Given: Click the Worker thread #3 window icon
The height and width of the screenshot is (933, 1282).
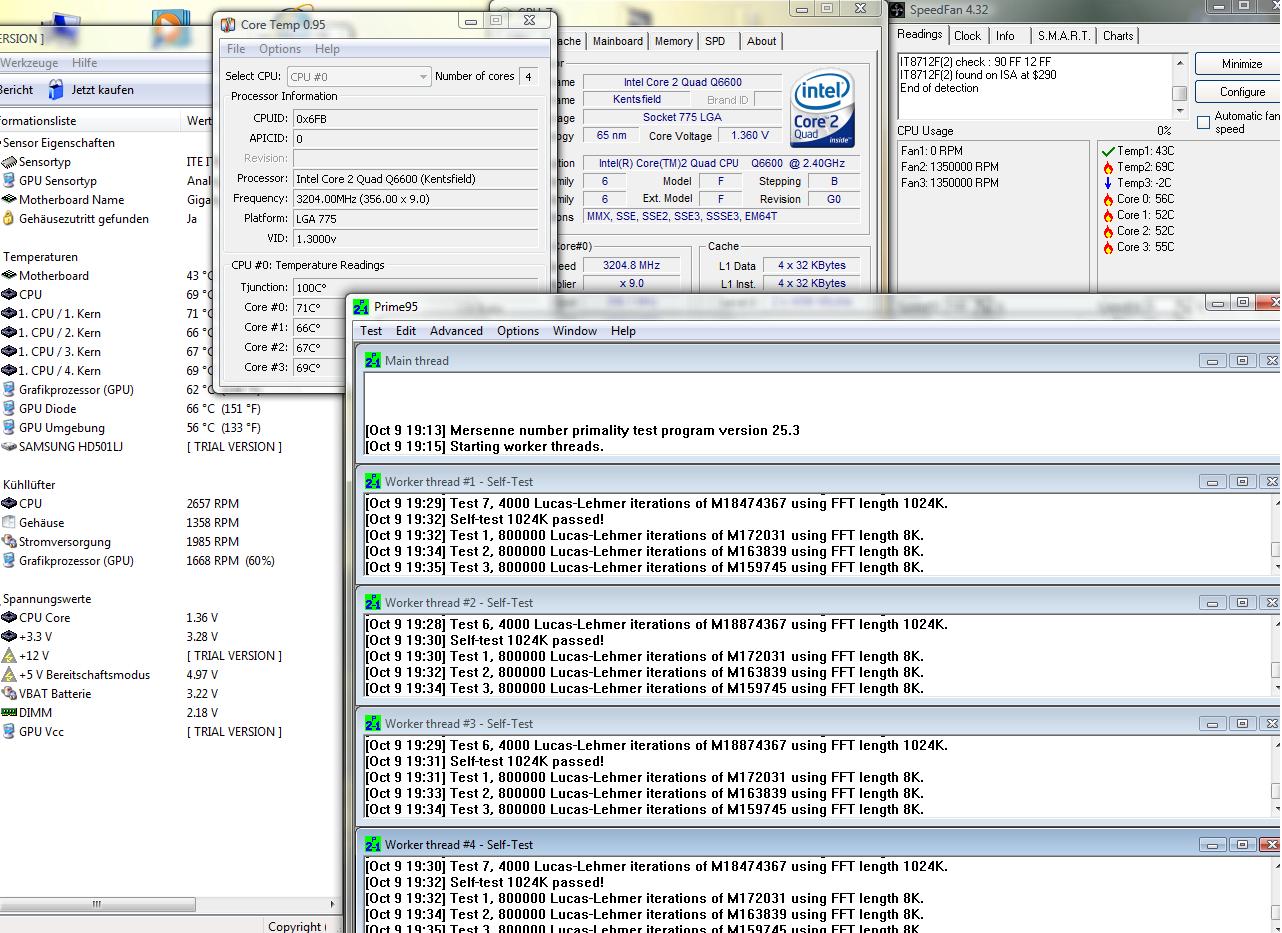Looking at the screenshot, I should tap(373, 723).
